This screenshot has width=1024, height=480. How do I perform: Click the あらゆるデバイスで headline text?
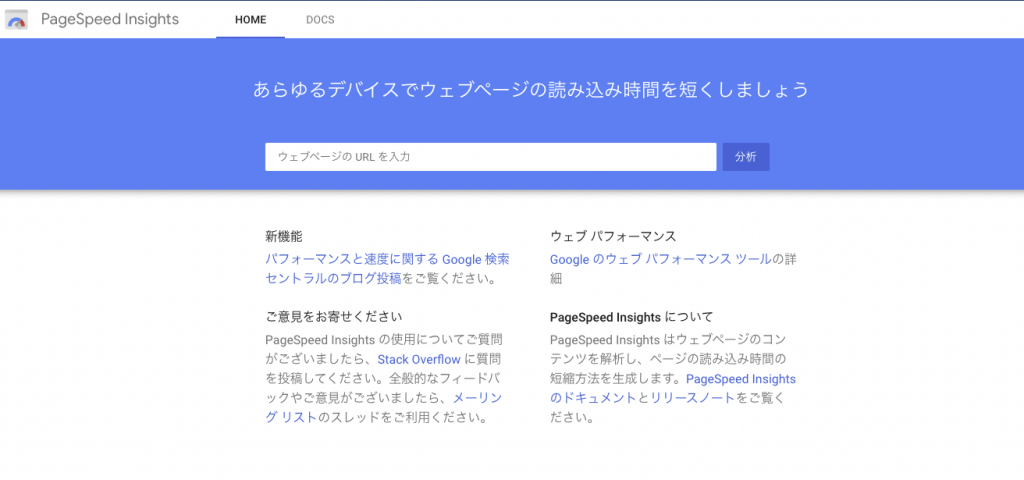tap(531, 89)
